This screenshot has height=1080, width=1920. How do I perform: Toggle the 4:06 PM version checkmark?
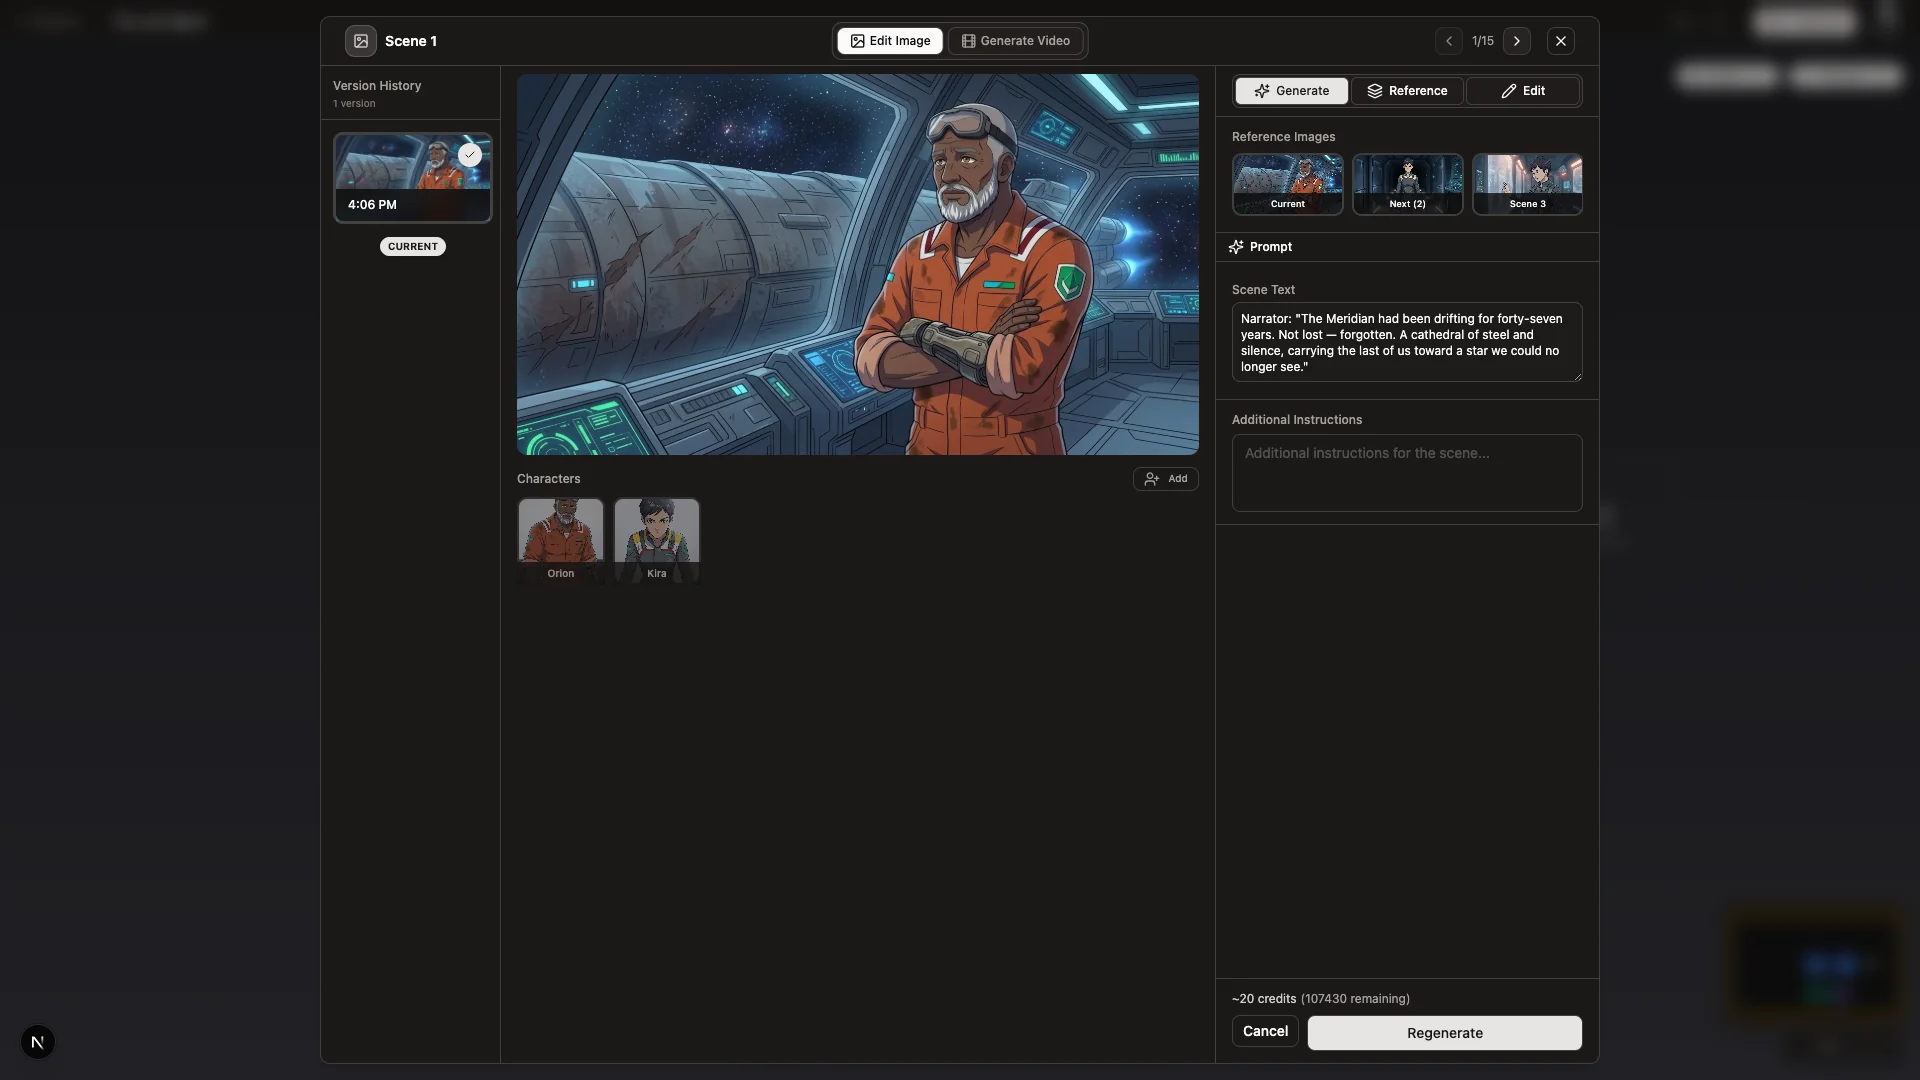coord(470,155)
